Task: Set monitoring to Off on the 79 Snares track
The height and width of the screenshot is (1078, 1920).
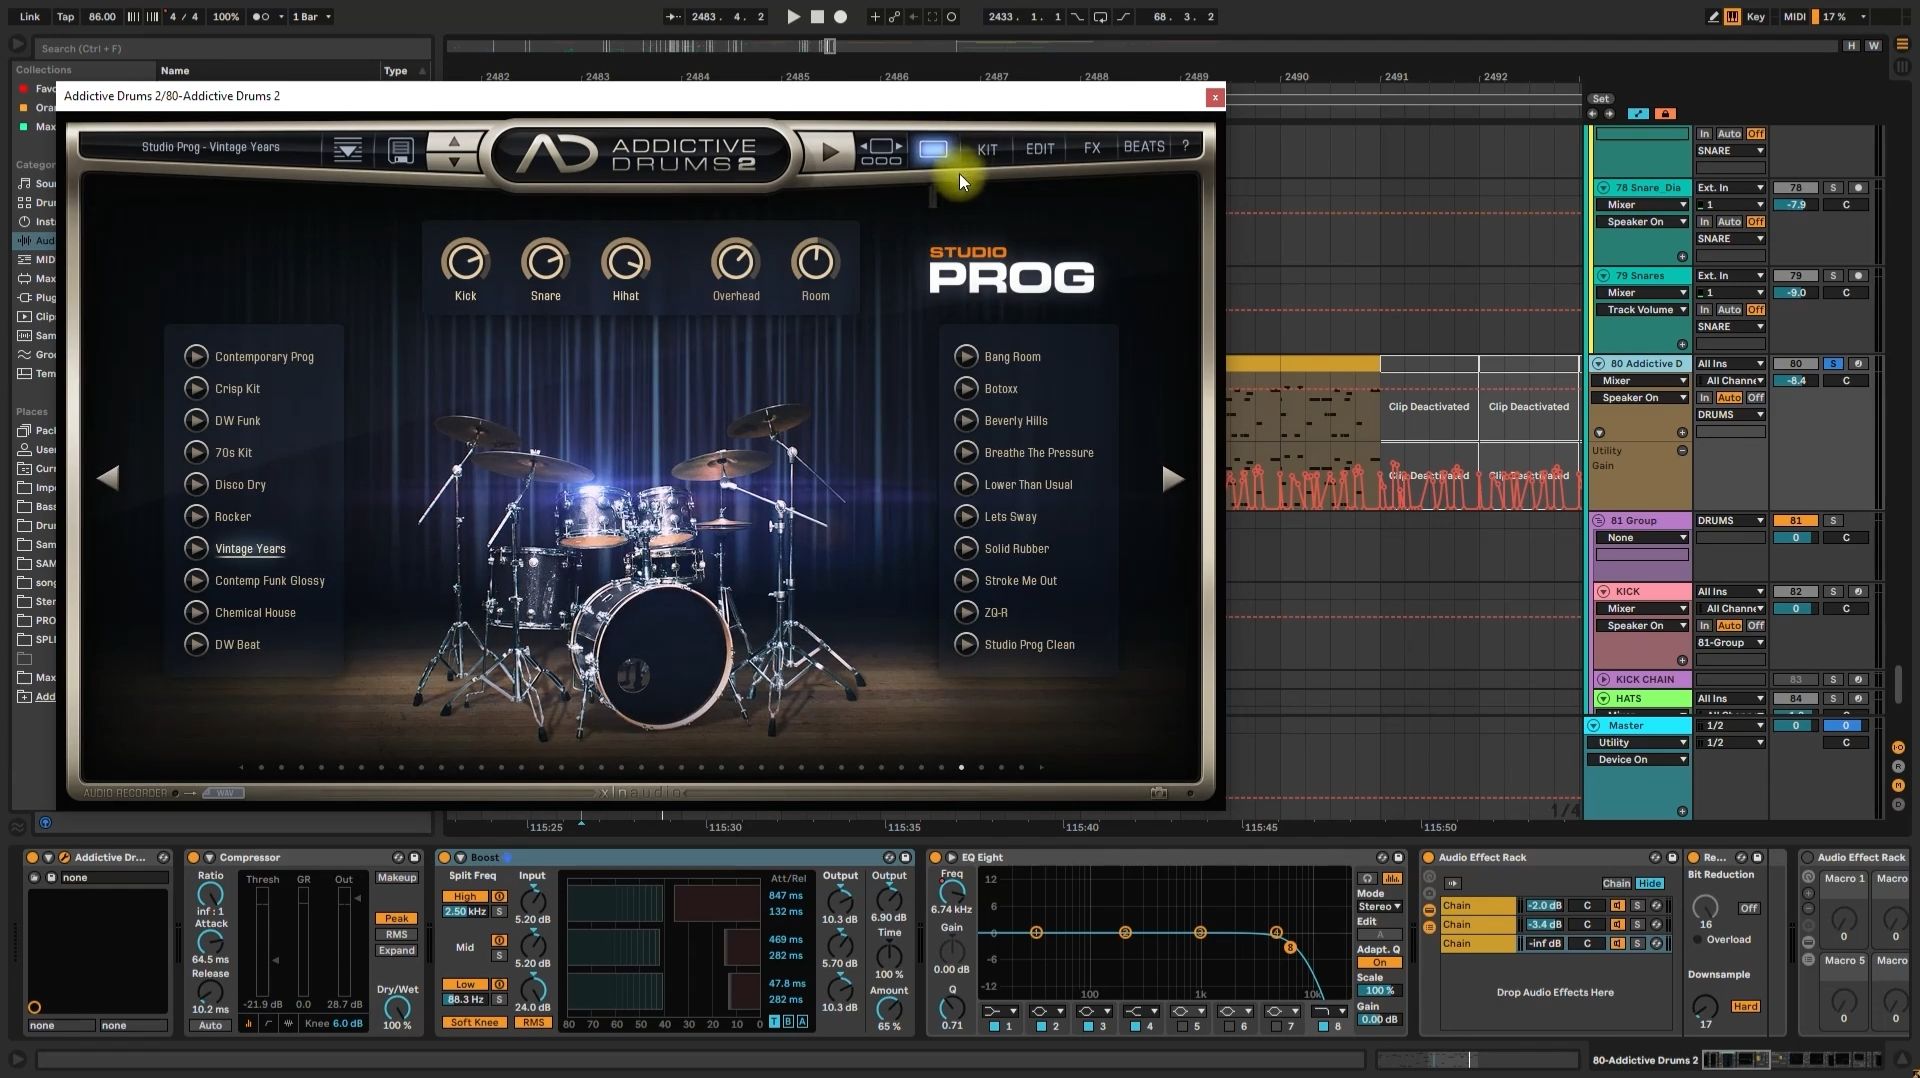Action: [1756, 309]
